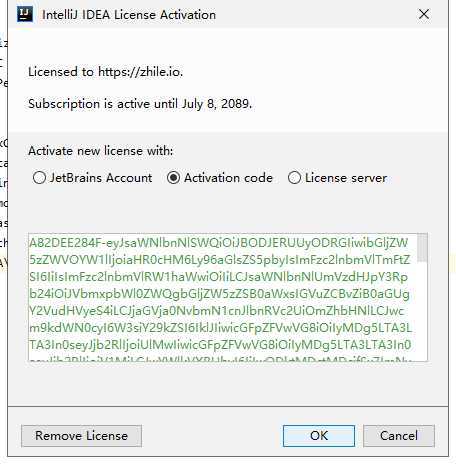Image resolution: width=456 pixels, height=464 pixels.
Task: Confirm the dialog with OK
Action: tap(319, 436)
